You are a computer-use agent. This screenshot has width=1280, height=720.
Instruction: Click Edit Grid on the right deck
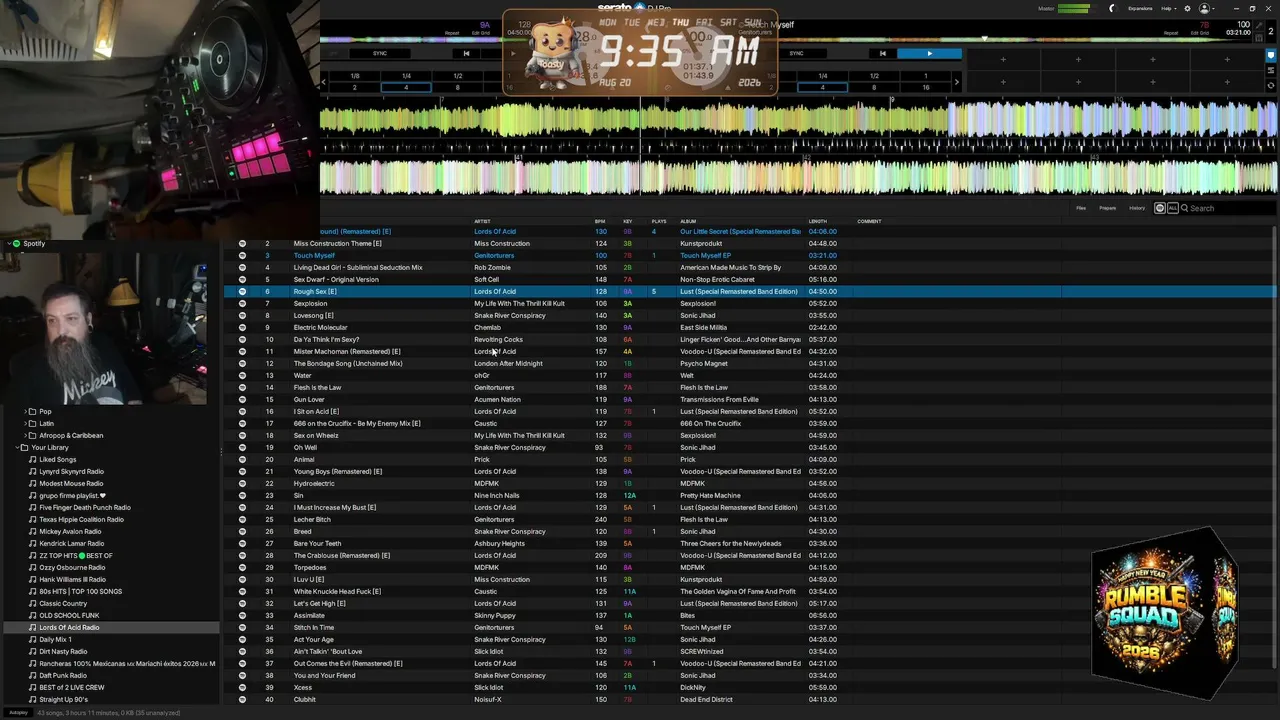click(1200, 32)
